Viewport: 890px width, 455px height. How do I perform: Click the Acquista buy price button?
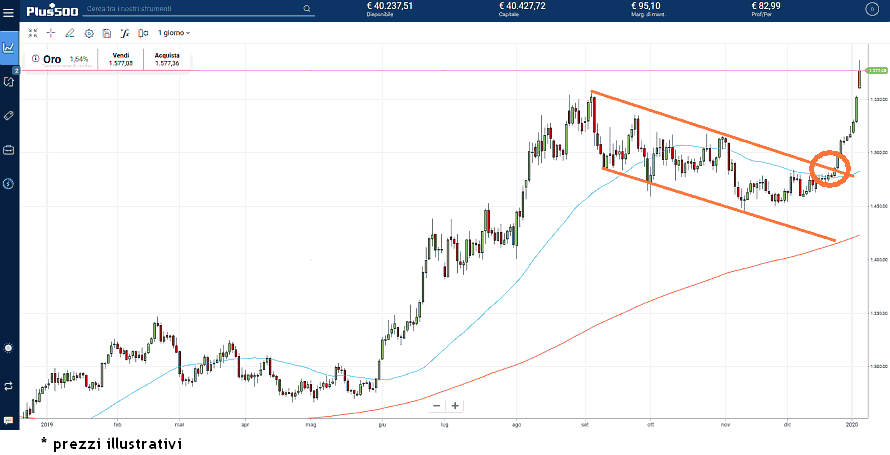[x=167, y=60]
